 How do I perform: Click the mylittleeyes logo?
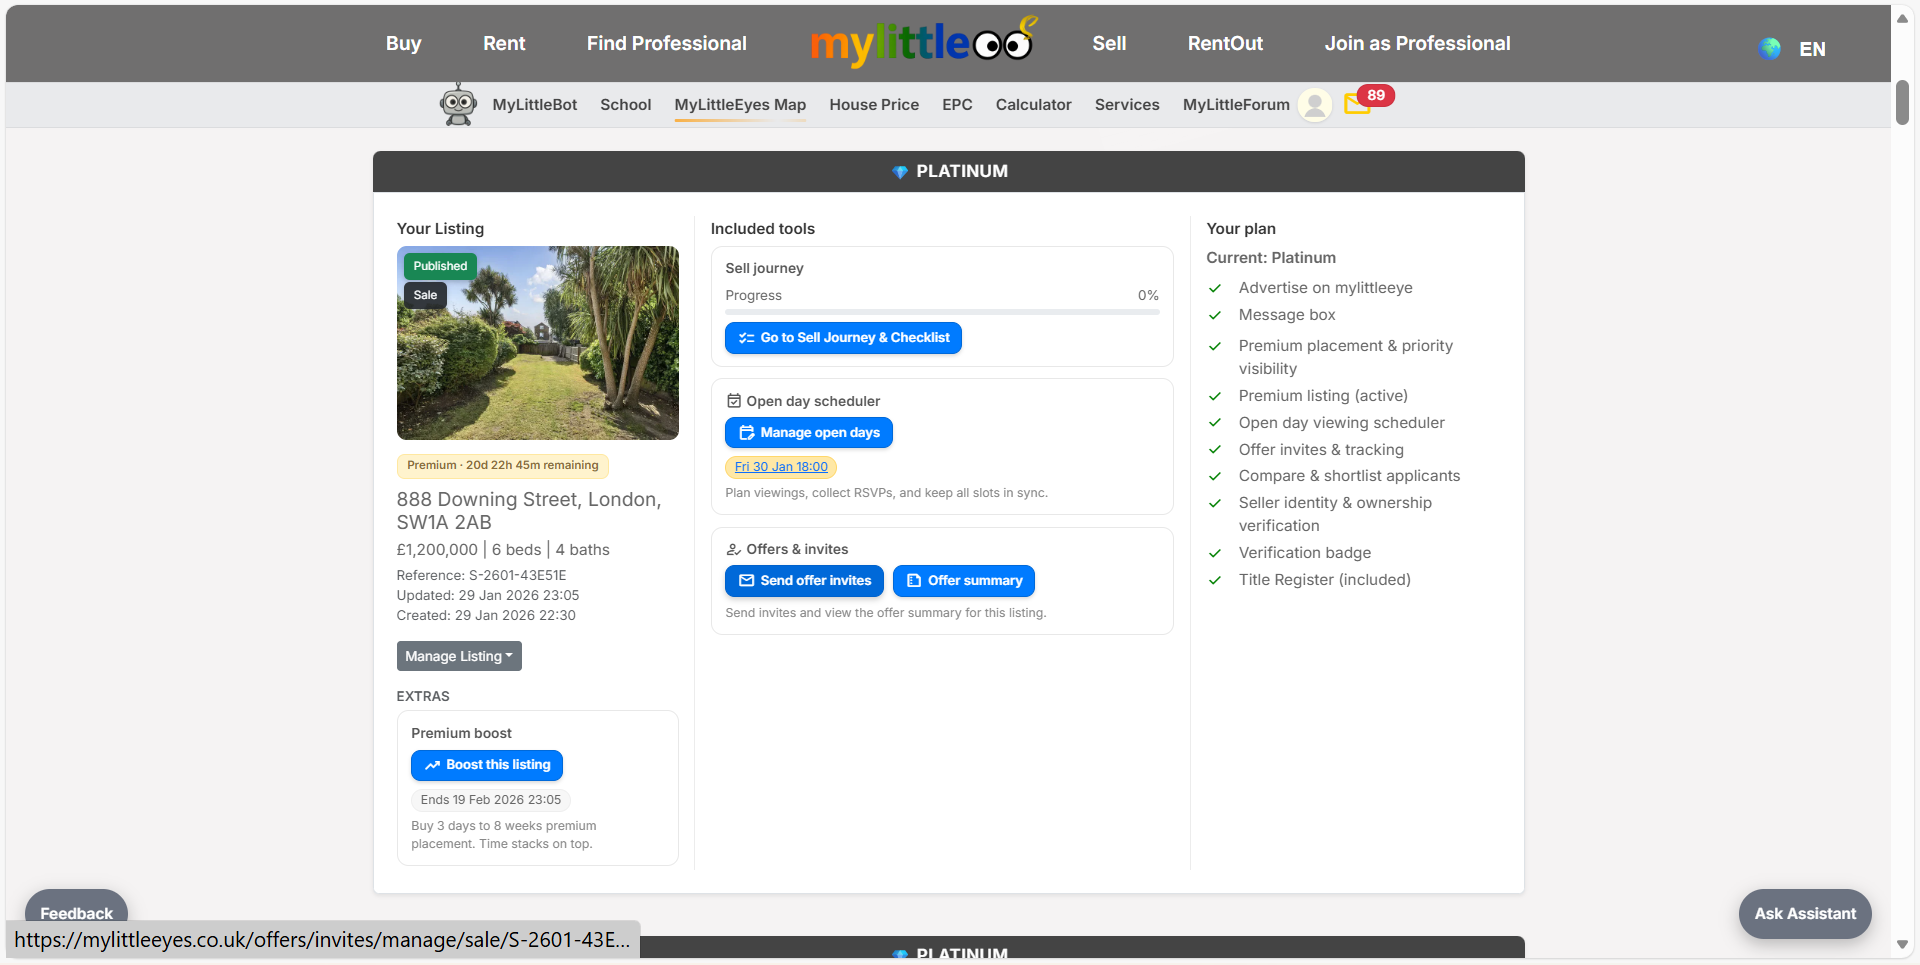pyautogui.click(x=921, y=43)
